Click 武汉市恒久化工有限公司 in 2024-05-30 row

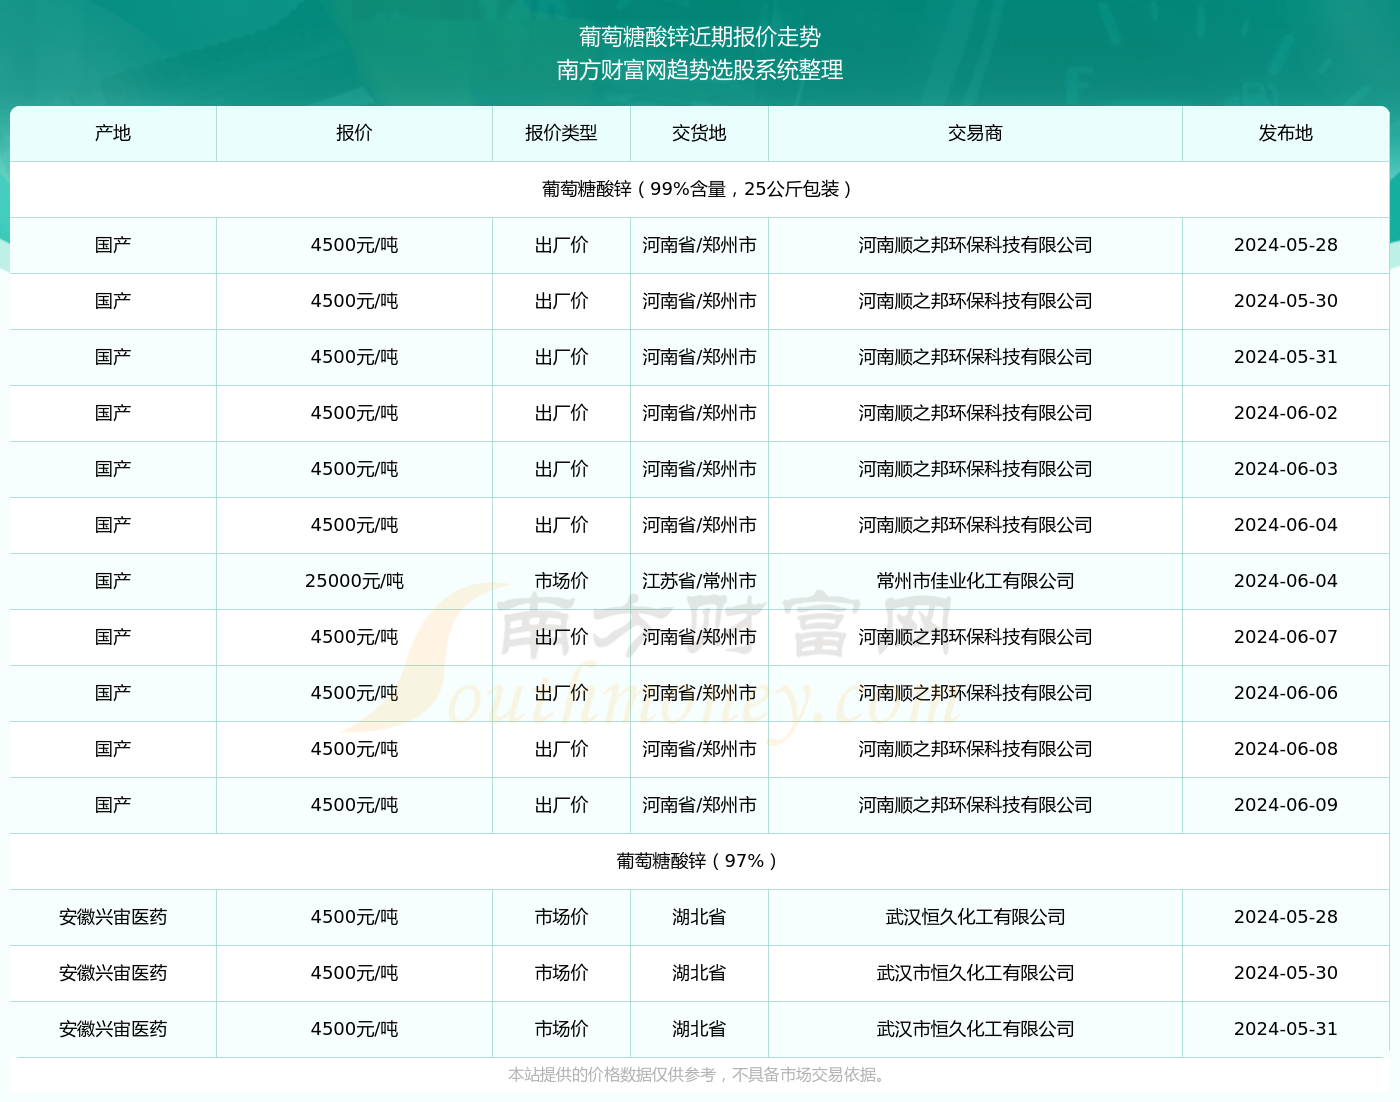point(975,973)
